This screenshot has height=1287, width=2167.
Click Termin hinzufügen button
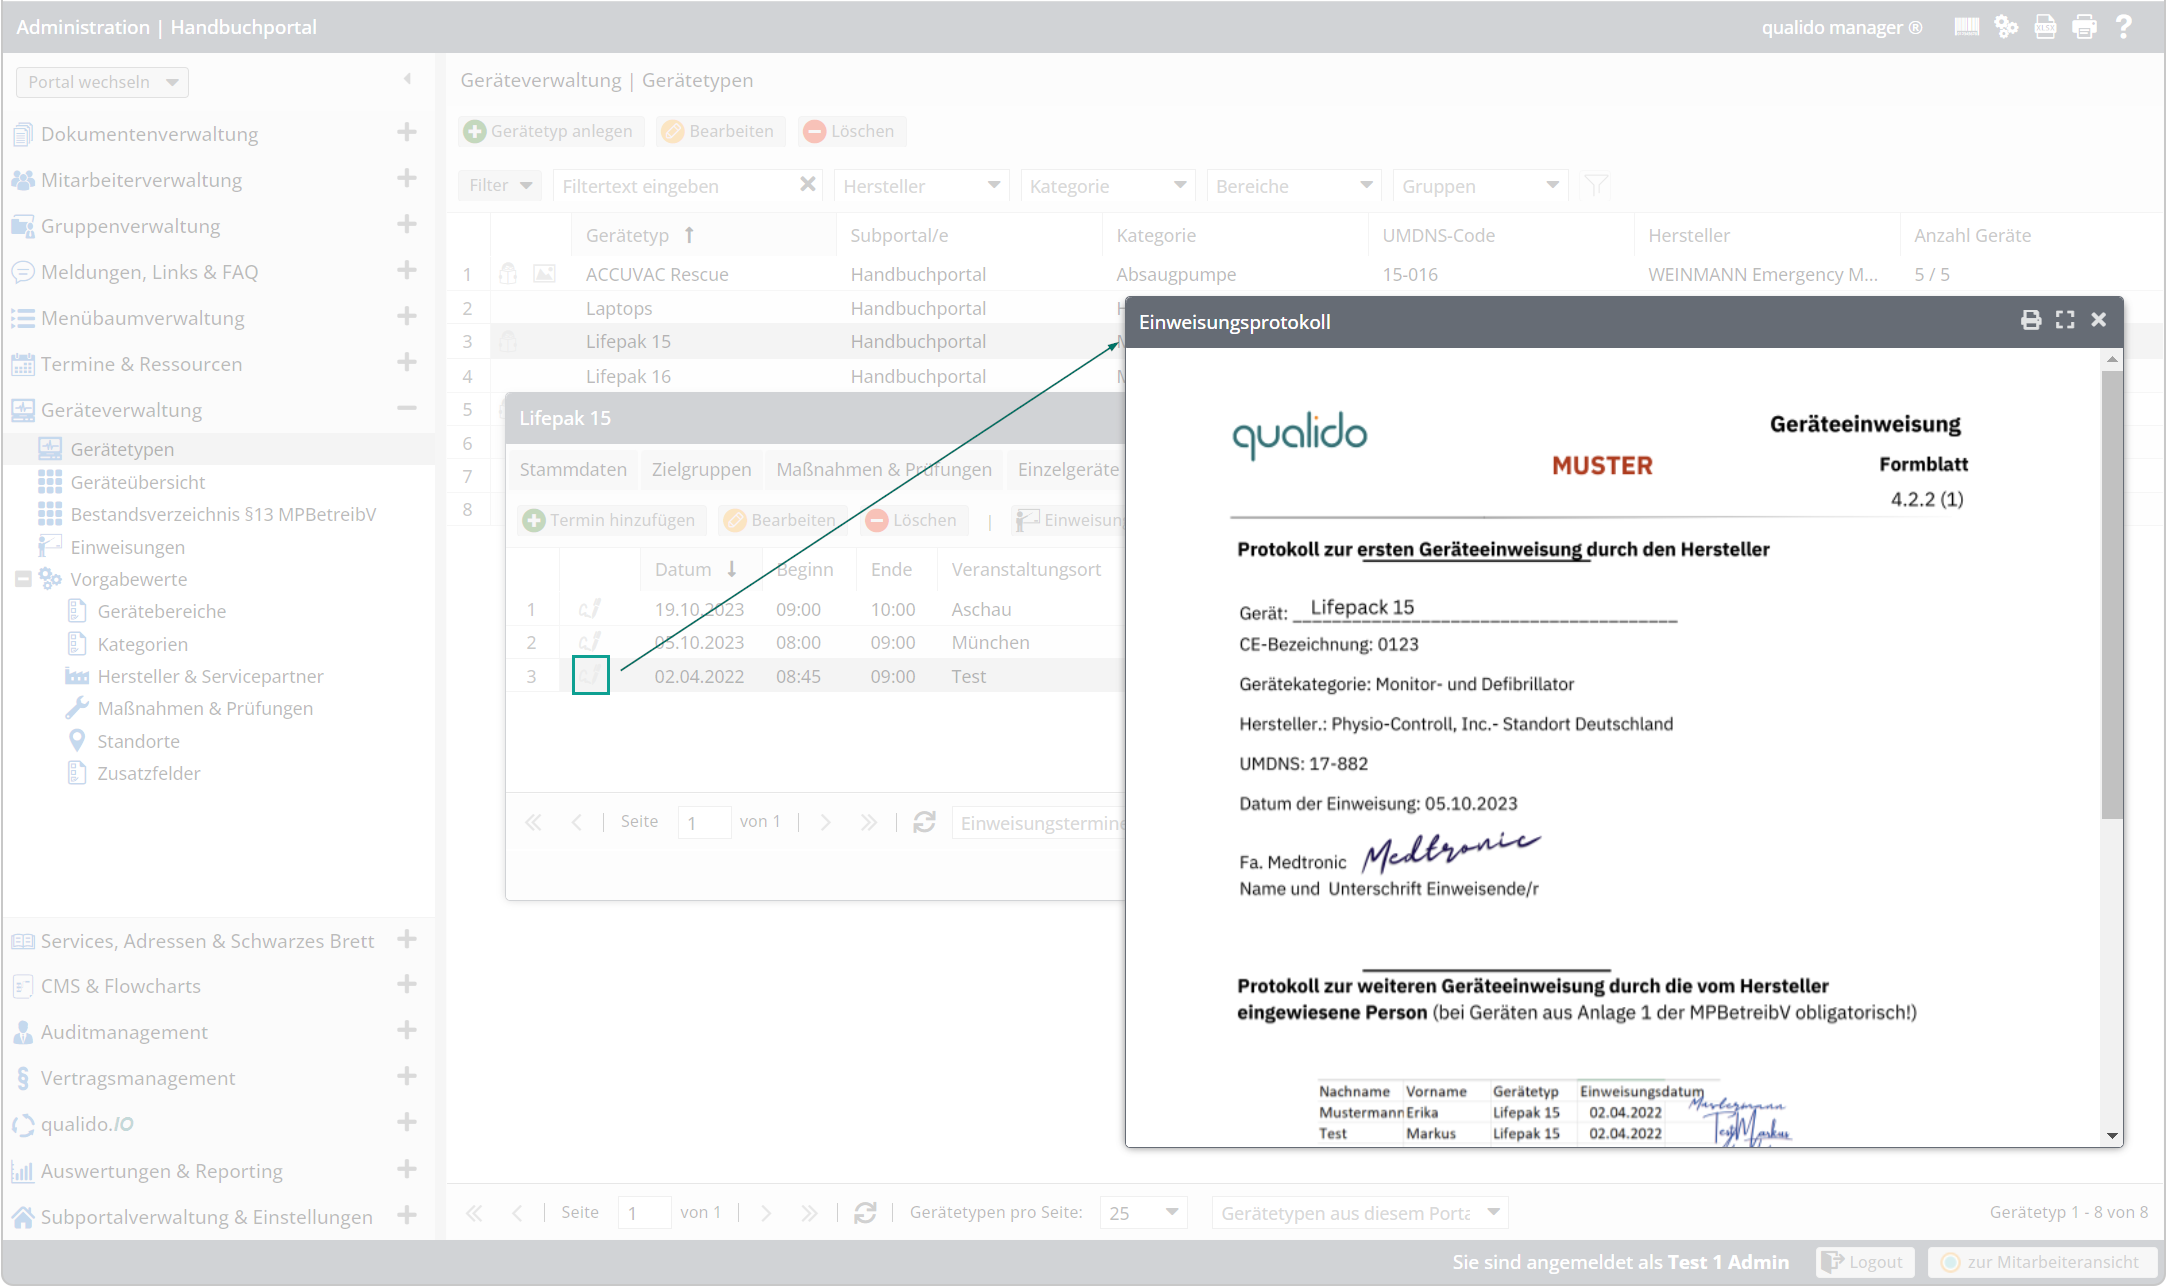pyautogui.click(x=611, y=520)
